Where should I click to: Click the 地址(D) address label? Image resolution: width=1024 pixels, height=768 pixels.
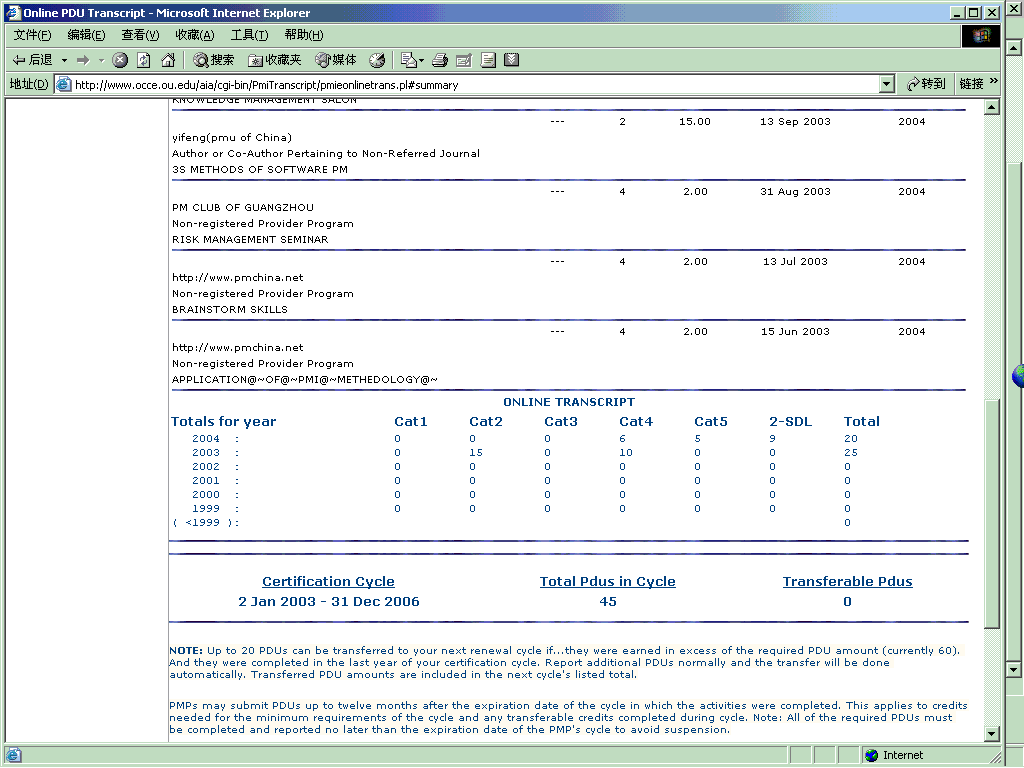click(29, 84)
